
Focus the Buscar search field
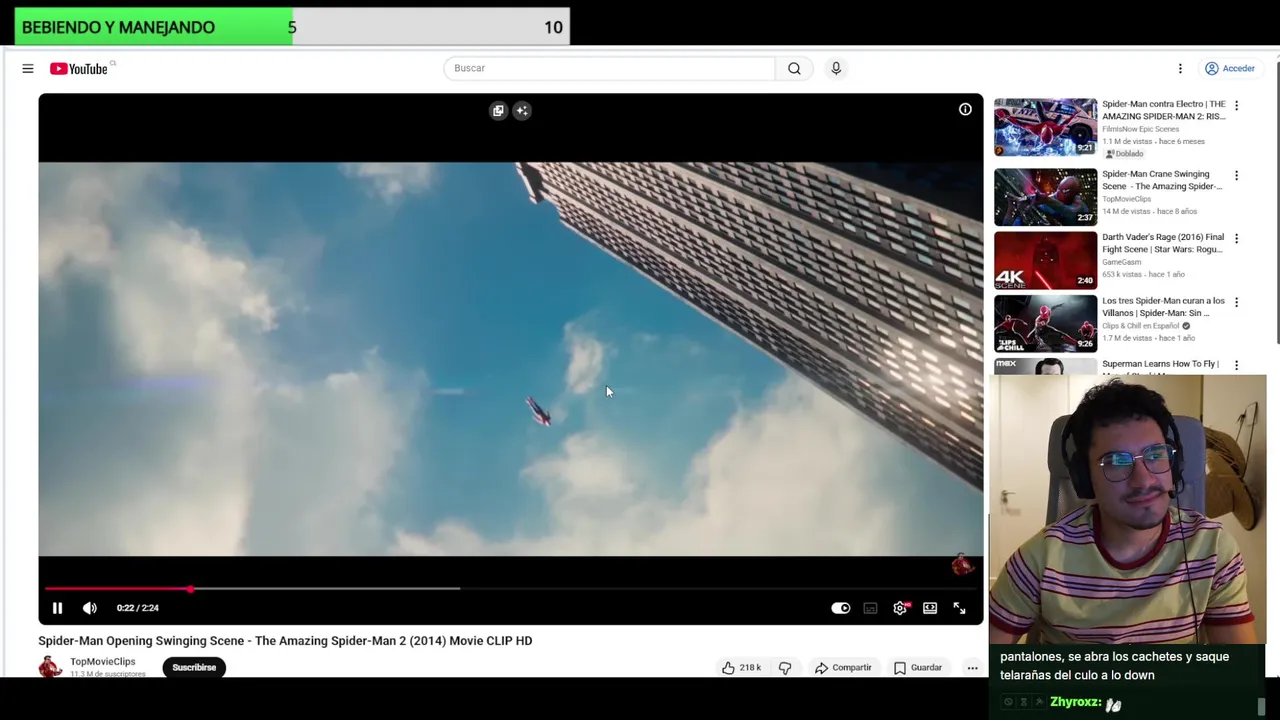click(609, 68)
